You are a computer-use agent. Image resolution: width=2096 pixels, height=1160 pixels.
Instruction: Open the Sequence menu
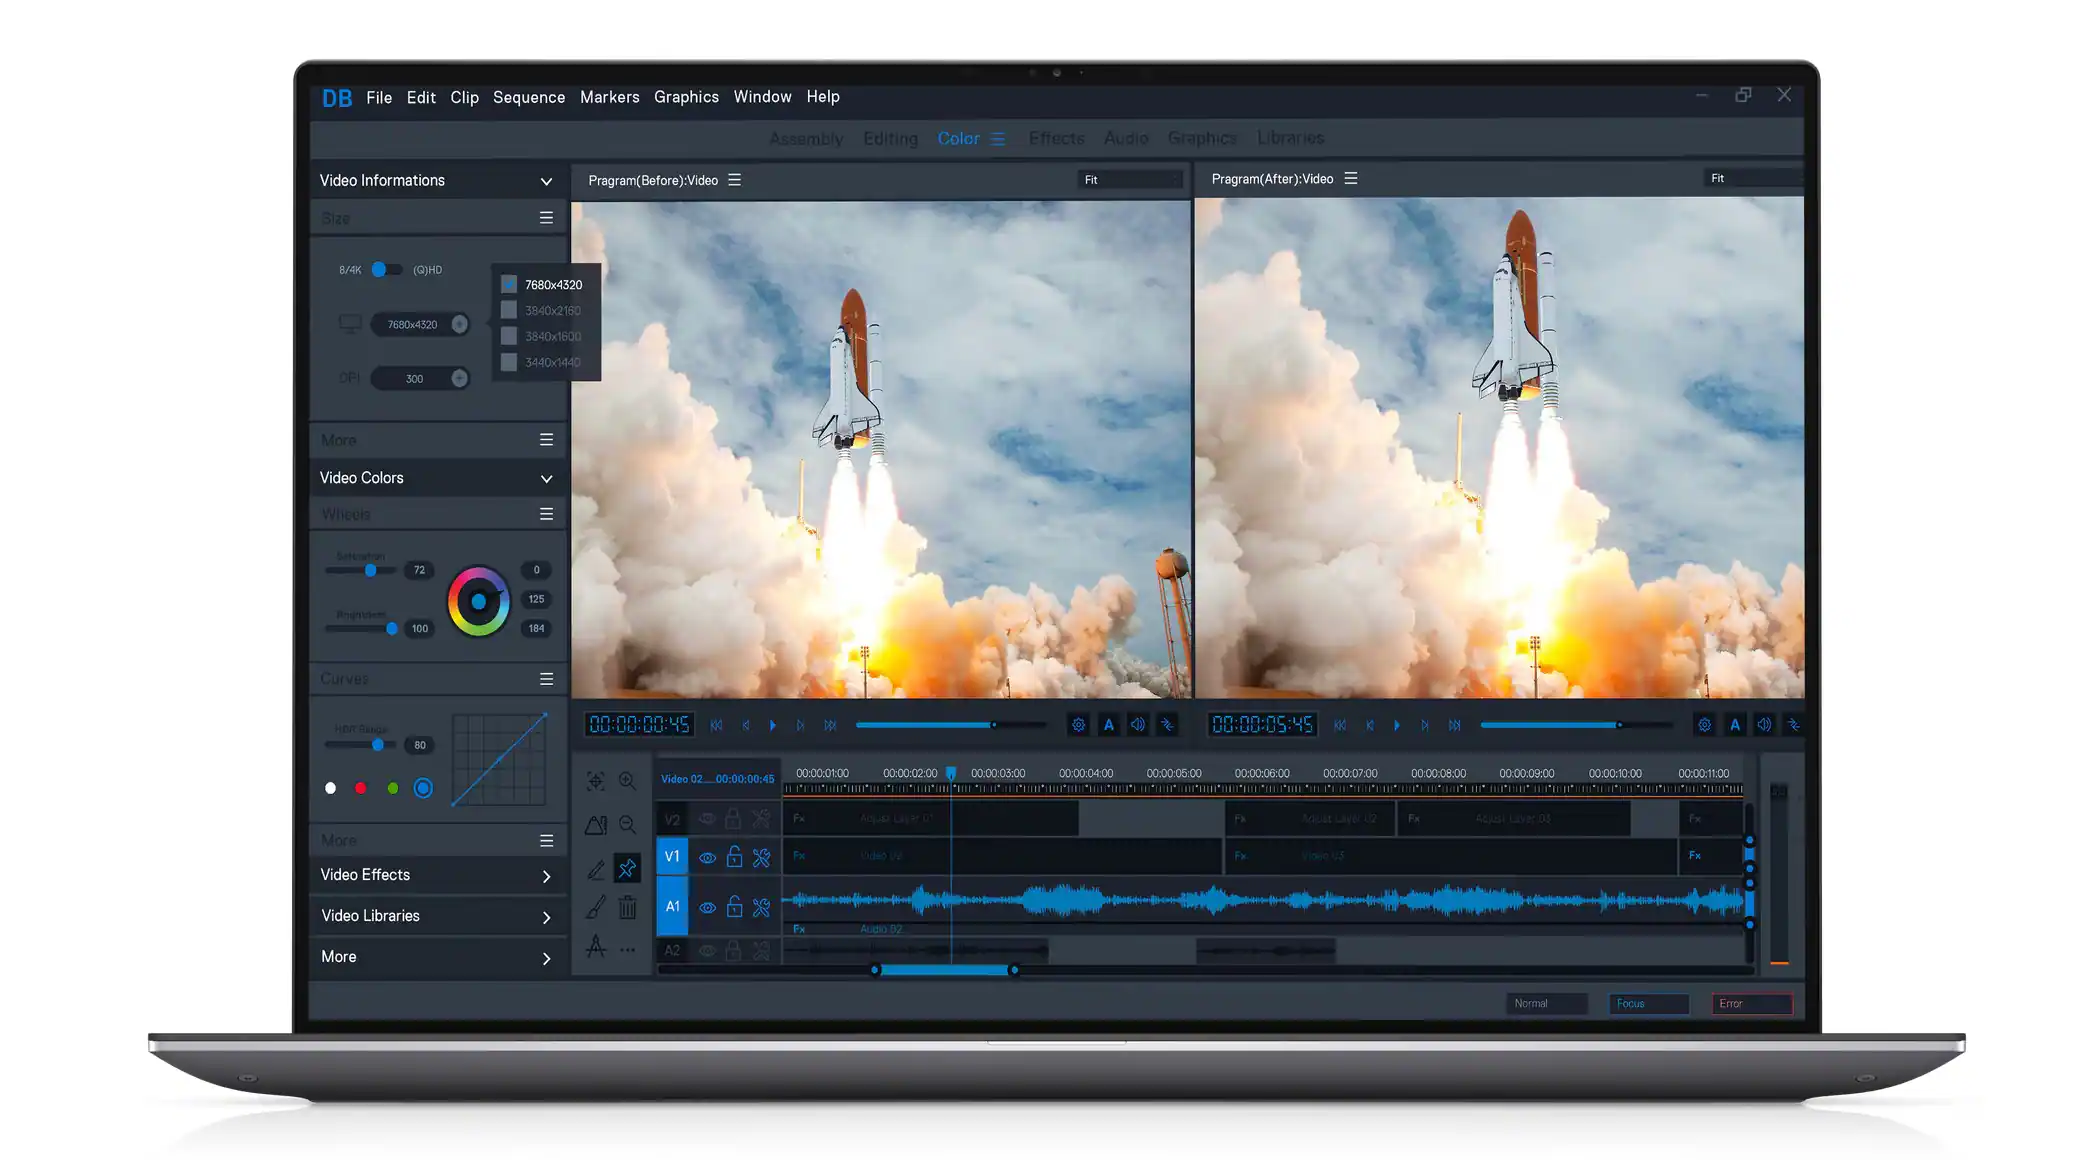pos(528,97)
